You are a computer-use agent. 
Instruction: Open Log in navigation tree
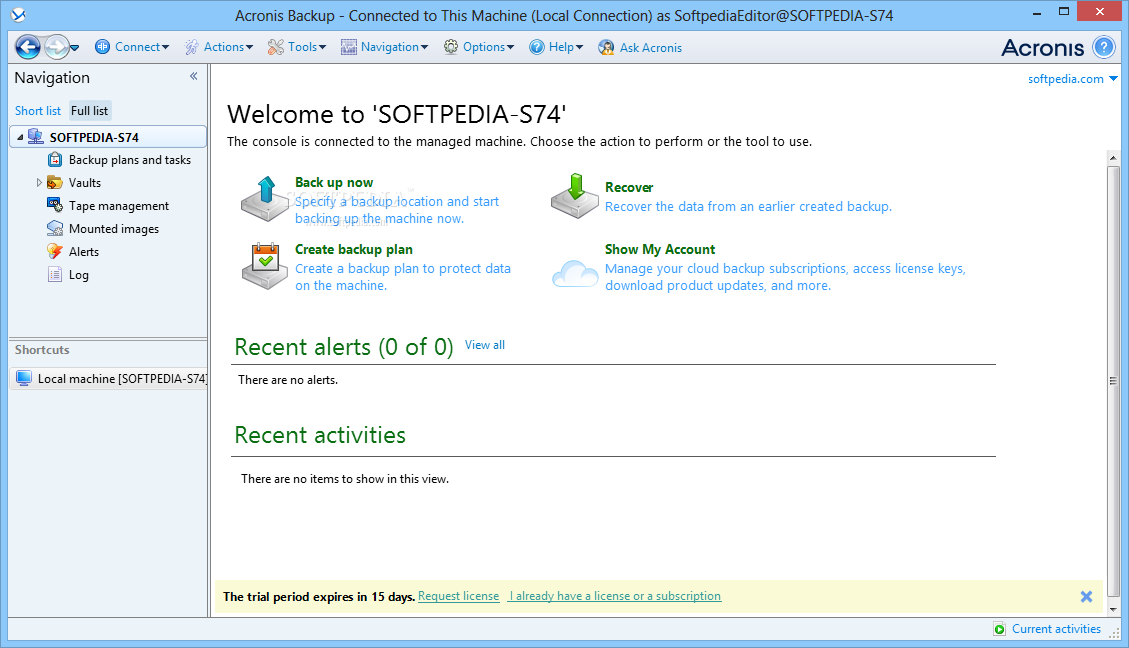pyautogui.click(x=78, y=275)
